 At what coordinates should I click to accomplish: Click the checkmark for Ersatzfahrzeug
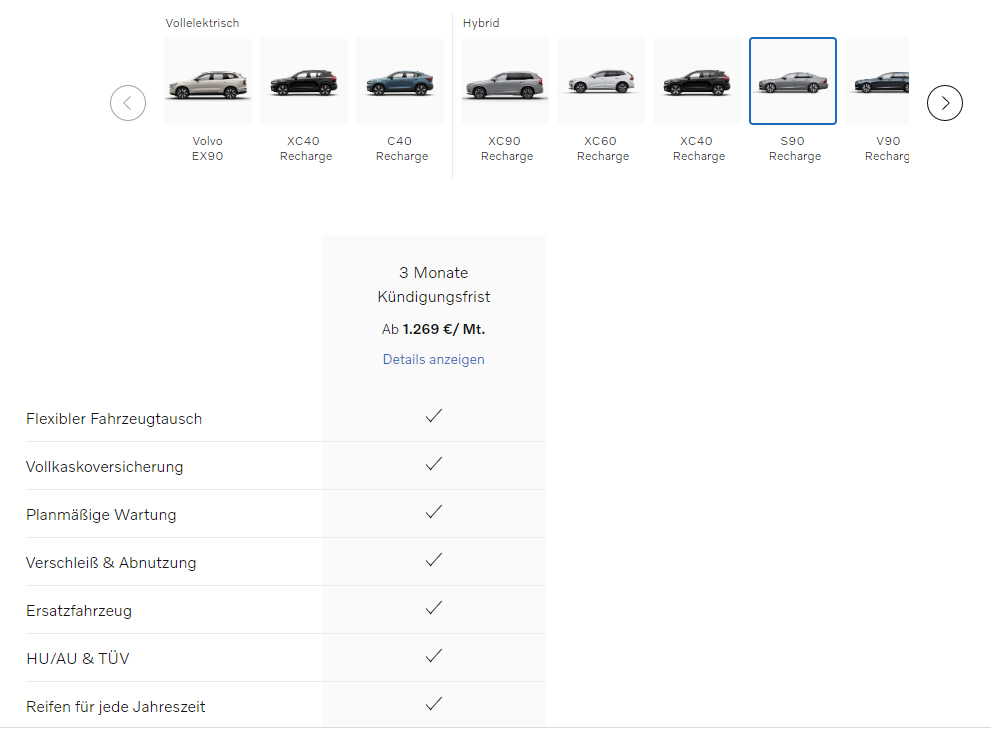click(x=434, y=608)
